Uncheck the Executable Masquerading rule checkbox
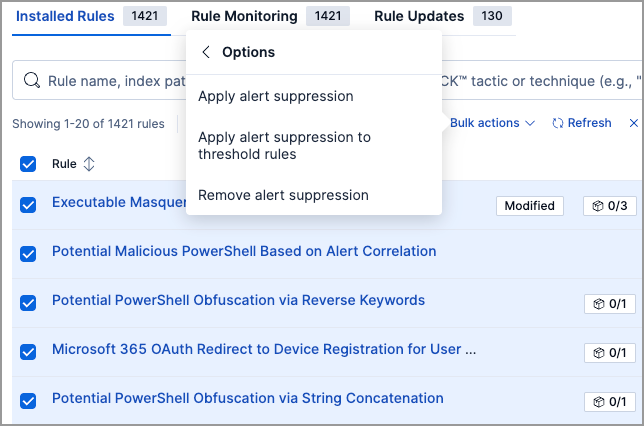The height and width of the screenshot is (426, 644). [x=28, y=205]
